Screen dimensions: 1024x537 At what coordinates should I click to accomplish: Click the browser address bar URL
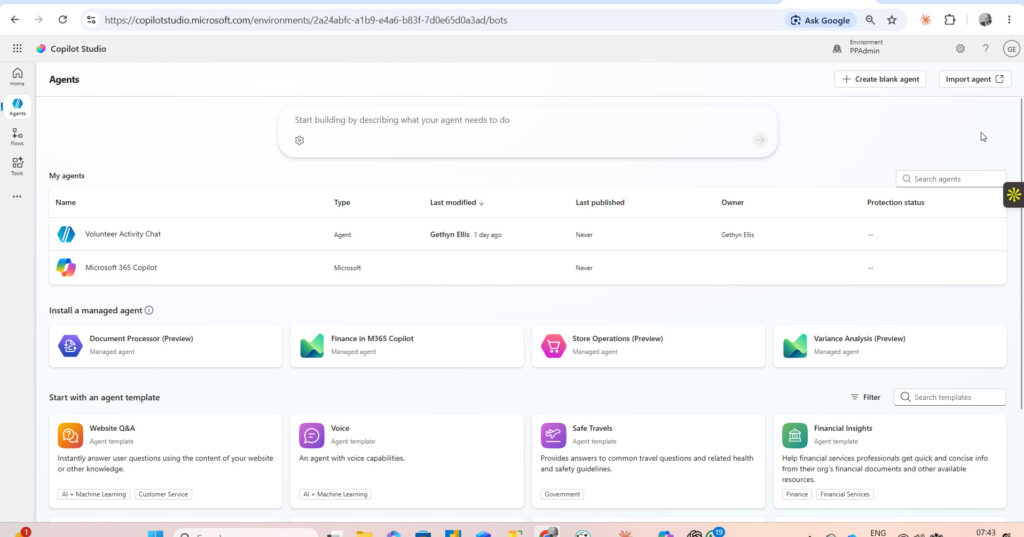pyautogui.click(x=306, y=20)
